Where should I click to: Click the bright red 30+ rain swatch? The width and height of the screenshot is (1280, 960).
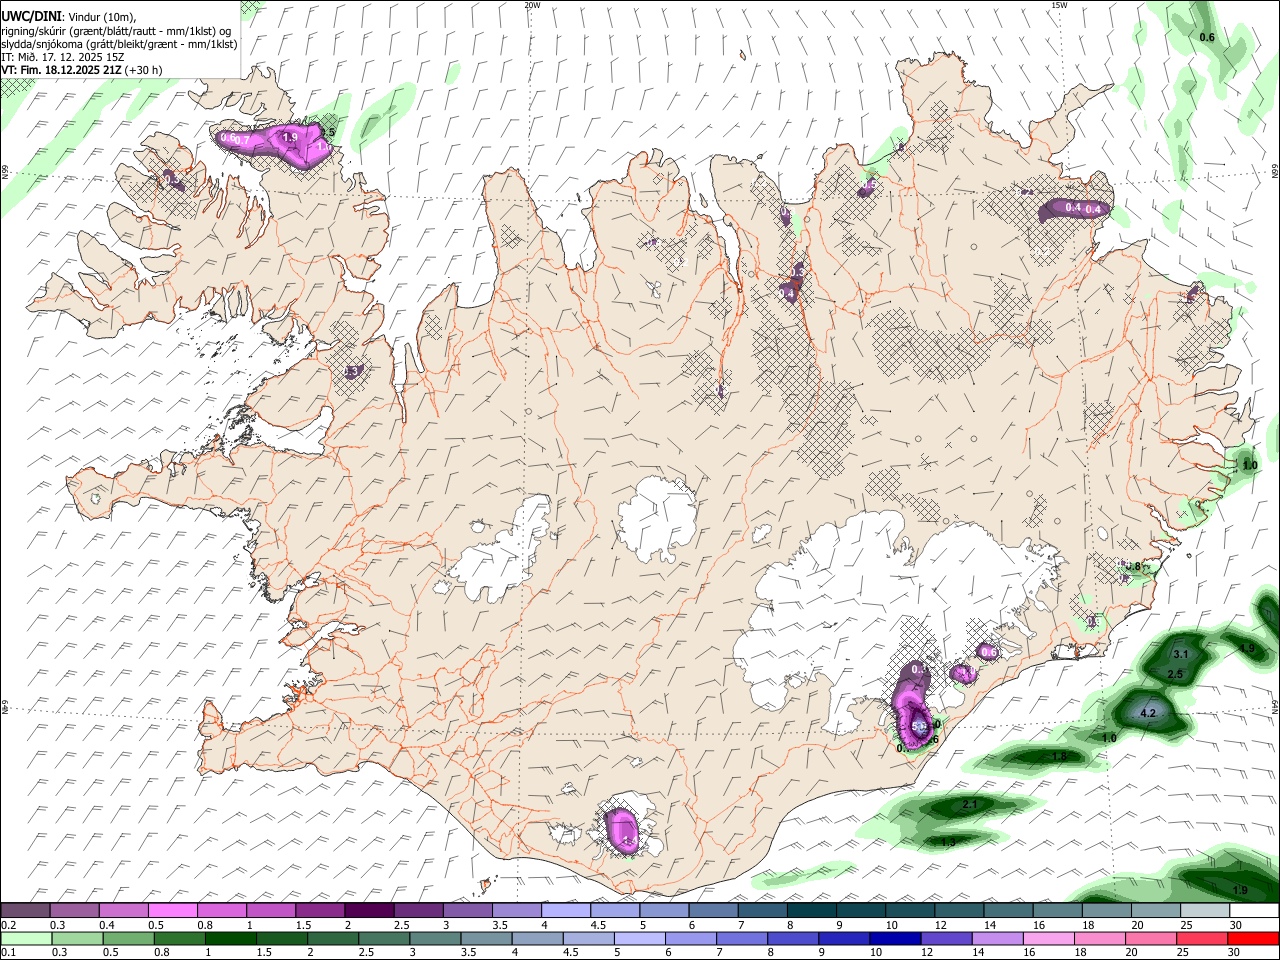click(x=1253, y=938)
